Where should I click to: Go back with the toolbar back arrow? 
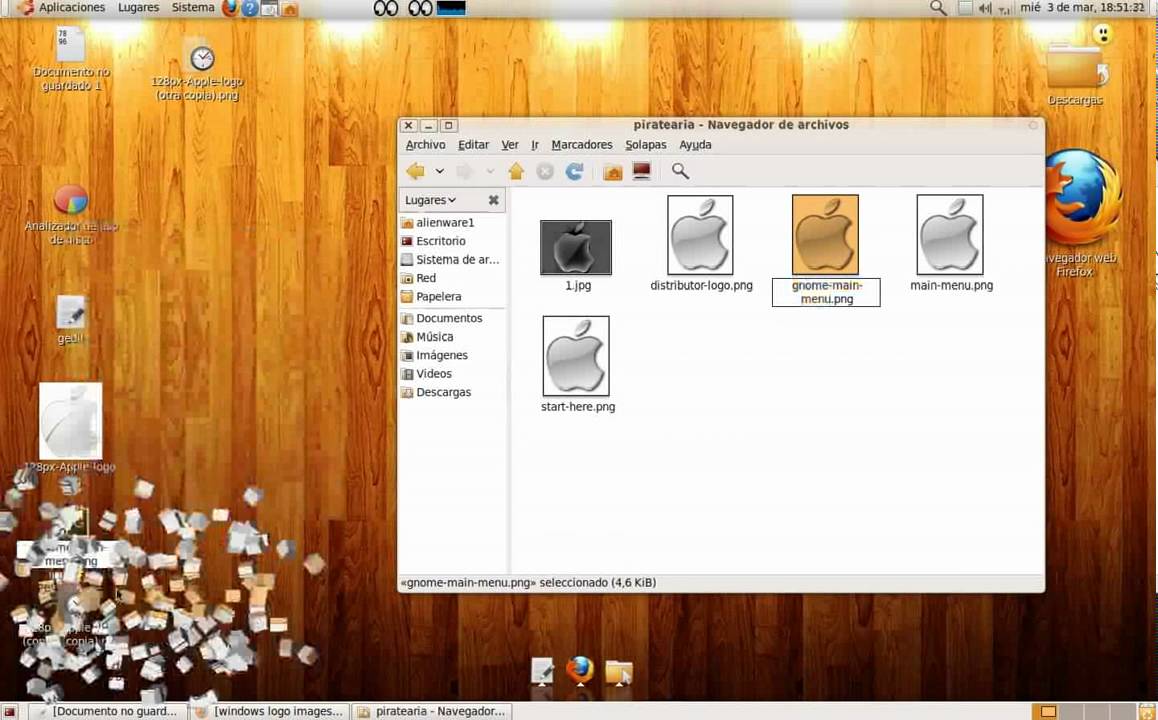click(x=415, y=171)
